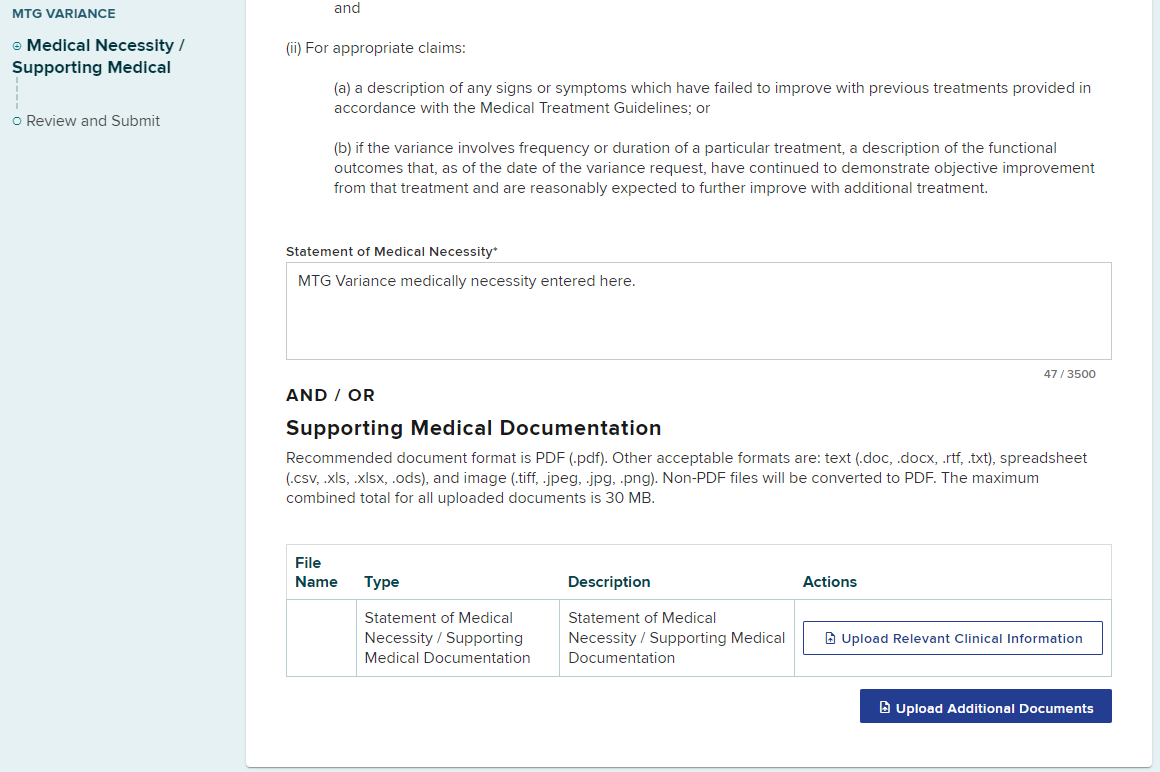This screenshot has width=1160, height=772.
Task: Click the upload icon in Upload Relevant Clinical Information
Action: (x=830, y=638)
